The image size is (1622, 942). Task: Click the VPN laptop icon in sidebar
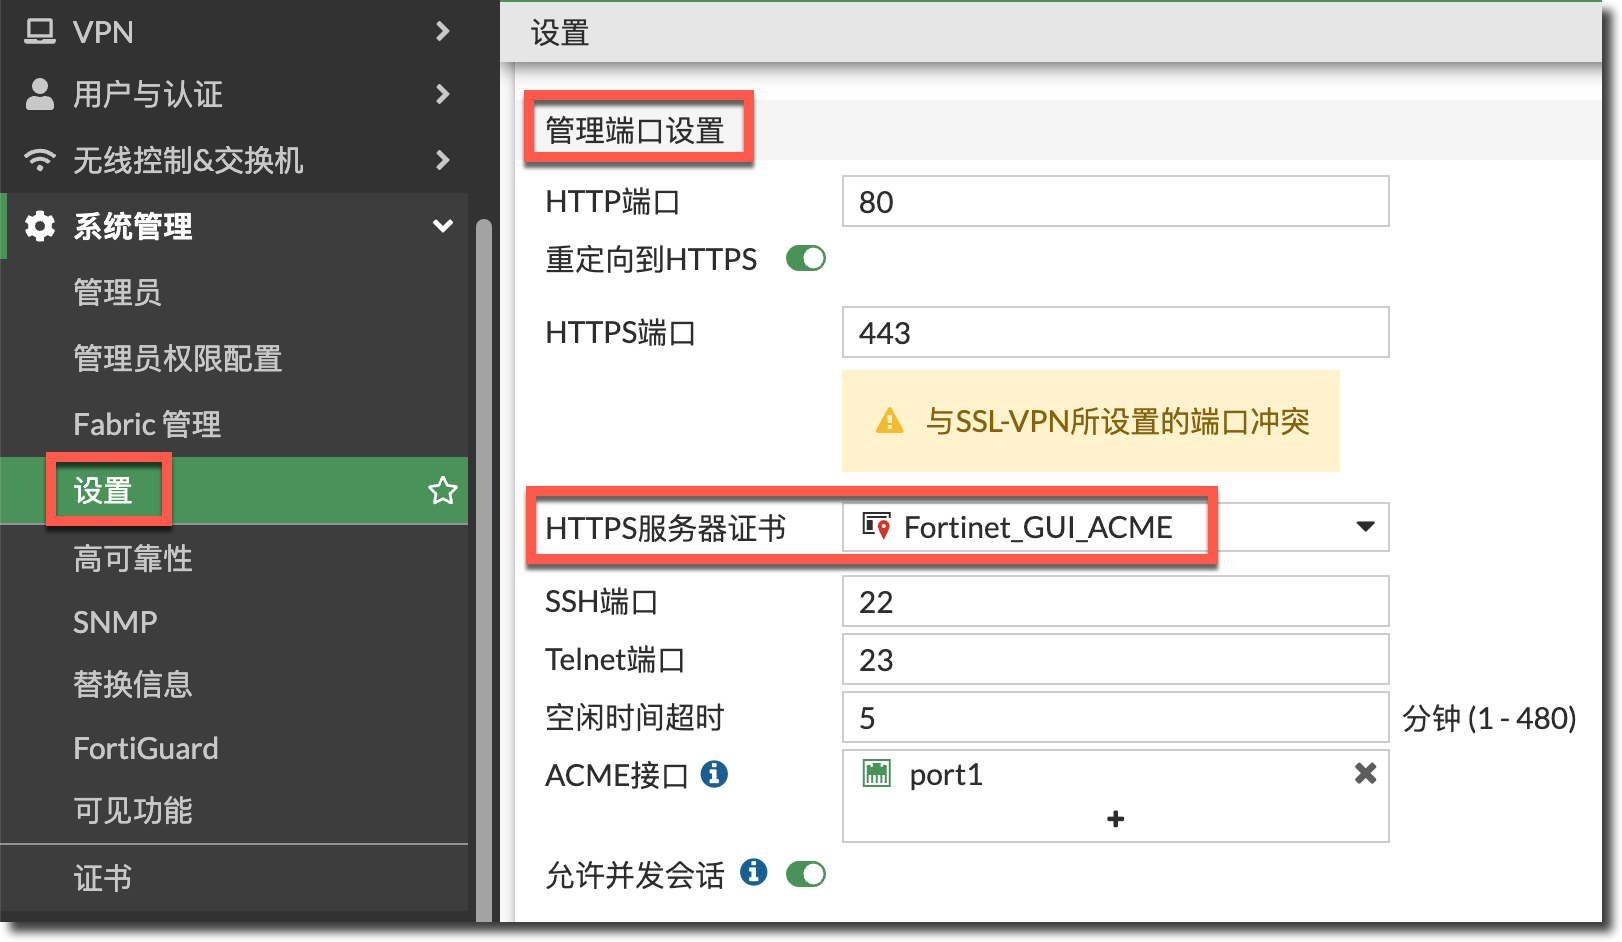click(40, 32)
